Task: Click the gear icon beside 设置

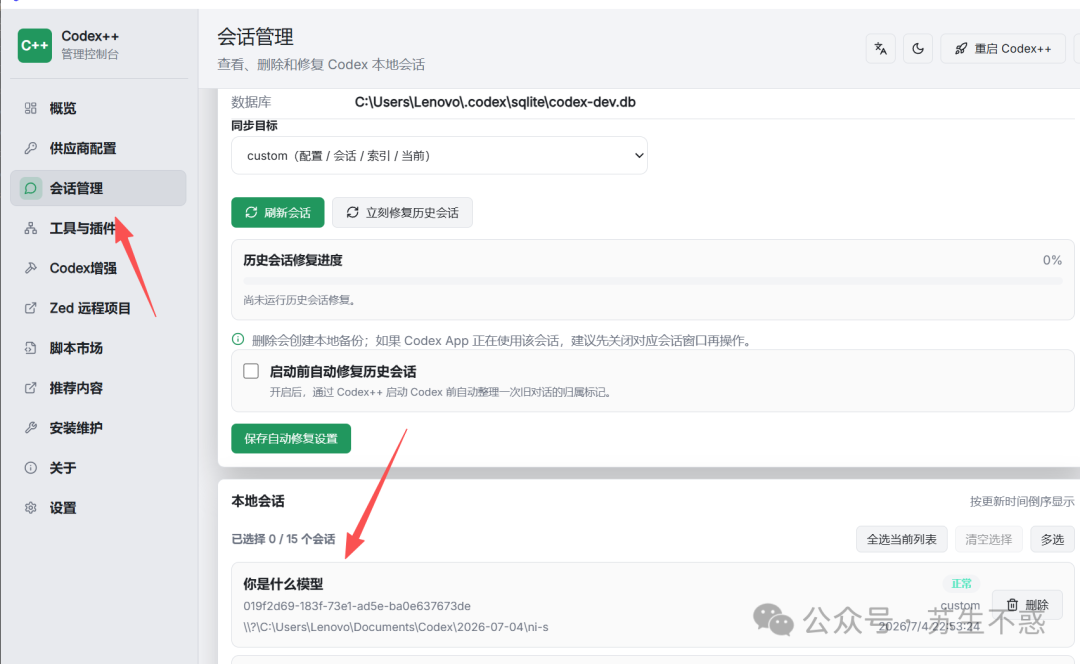Action: [x=30, y=508]
